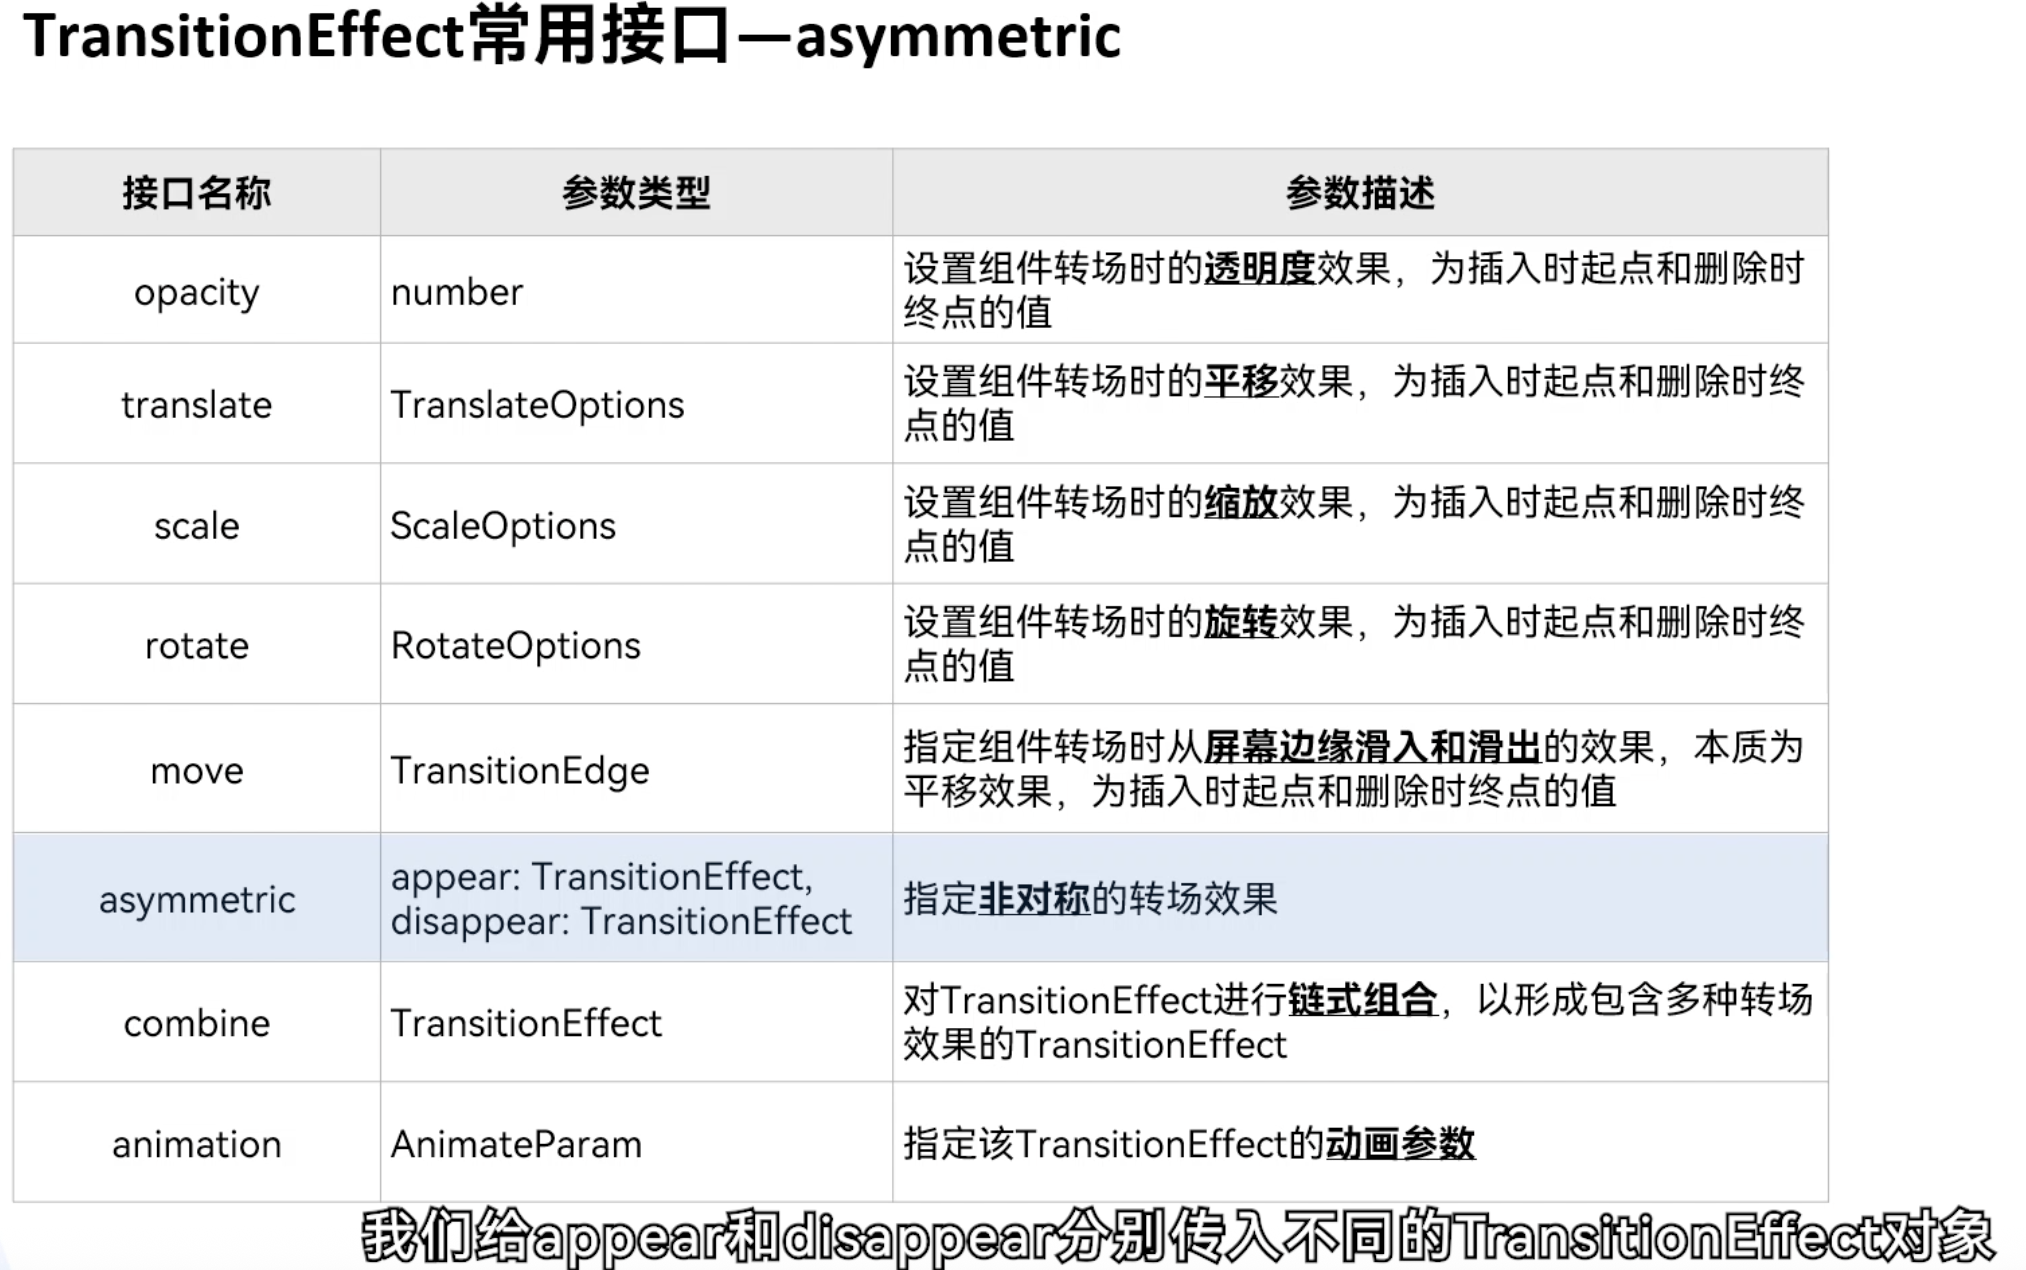Click the 'TranslateOptions' parameter type cell
The image size is (2026, 1270).
click(x=537, y=405)
